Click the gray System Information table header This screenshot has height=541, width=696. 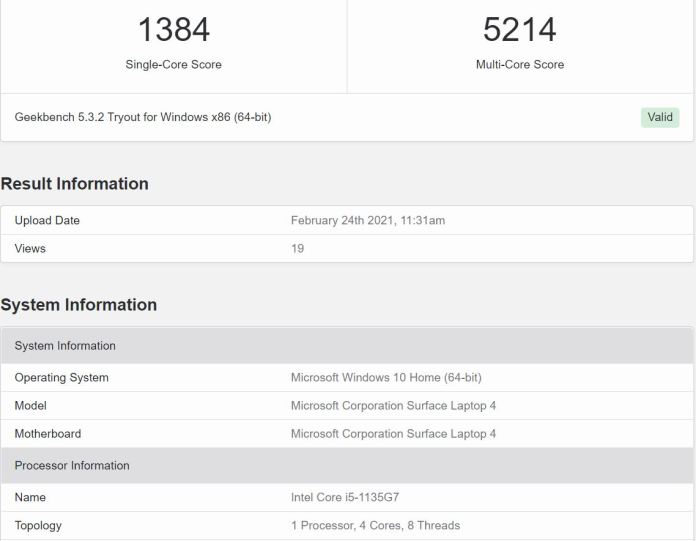point(347,346)
